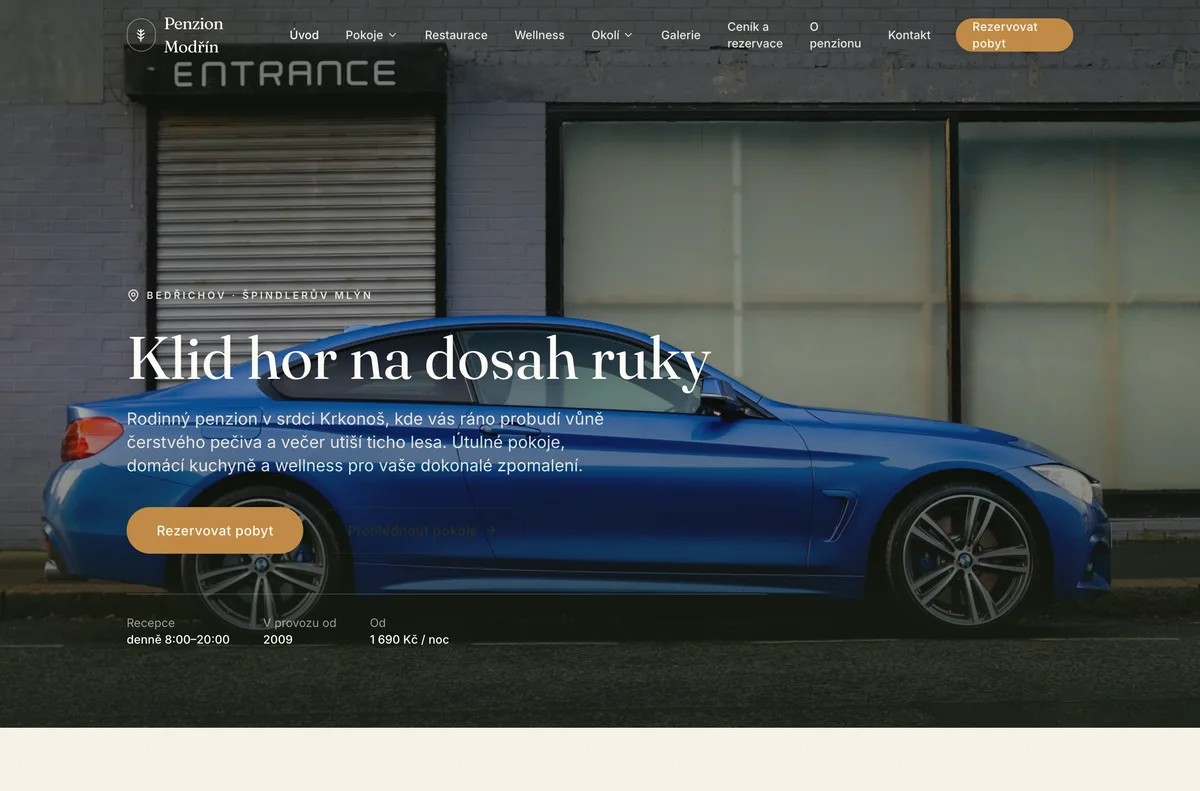The image size is (1200, 791).
Task: Expand the Okolí dropdown menu
Action: 612,35
